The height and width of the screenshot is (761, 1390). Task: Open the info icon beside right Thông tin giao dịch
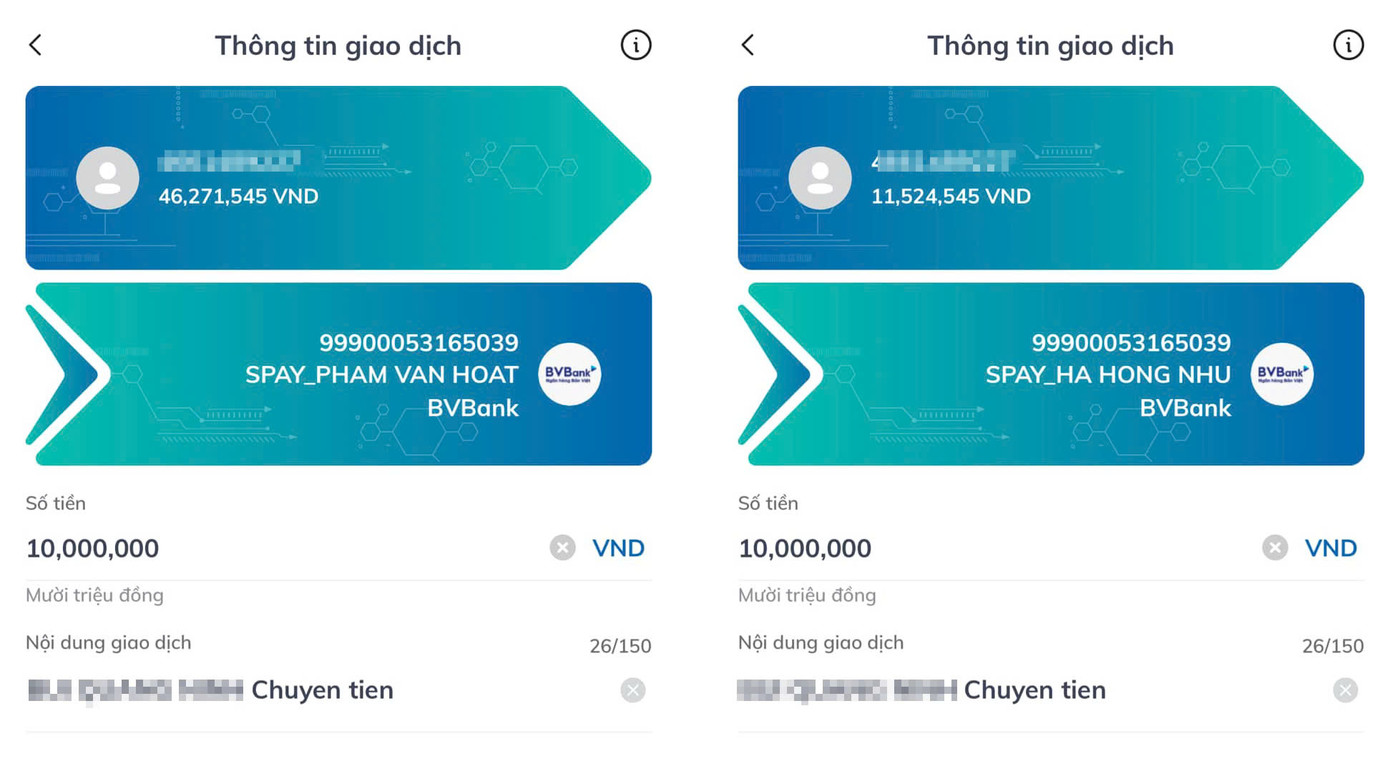pyautogui.click(x=1348, y=44)
